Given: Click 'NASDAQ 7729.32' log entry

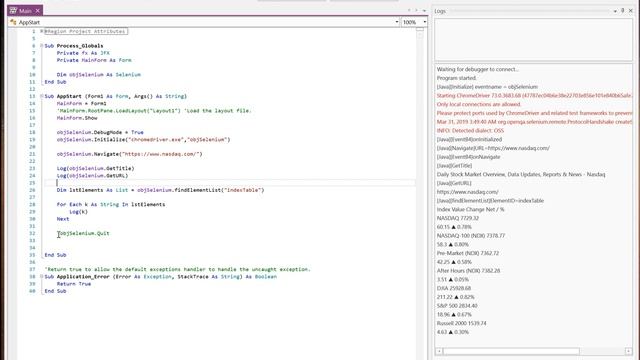Looking at the screenshot, I should pos(458,218).
